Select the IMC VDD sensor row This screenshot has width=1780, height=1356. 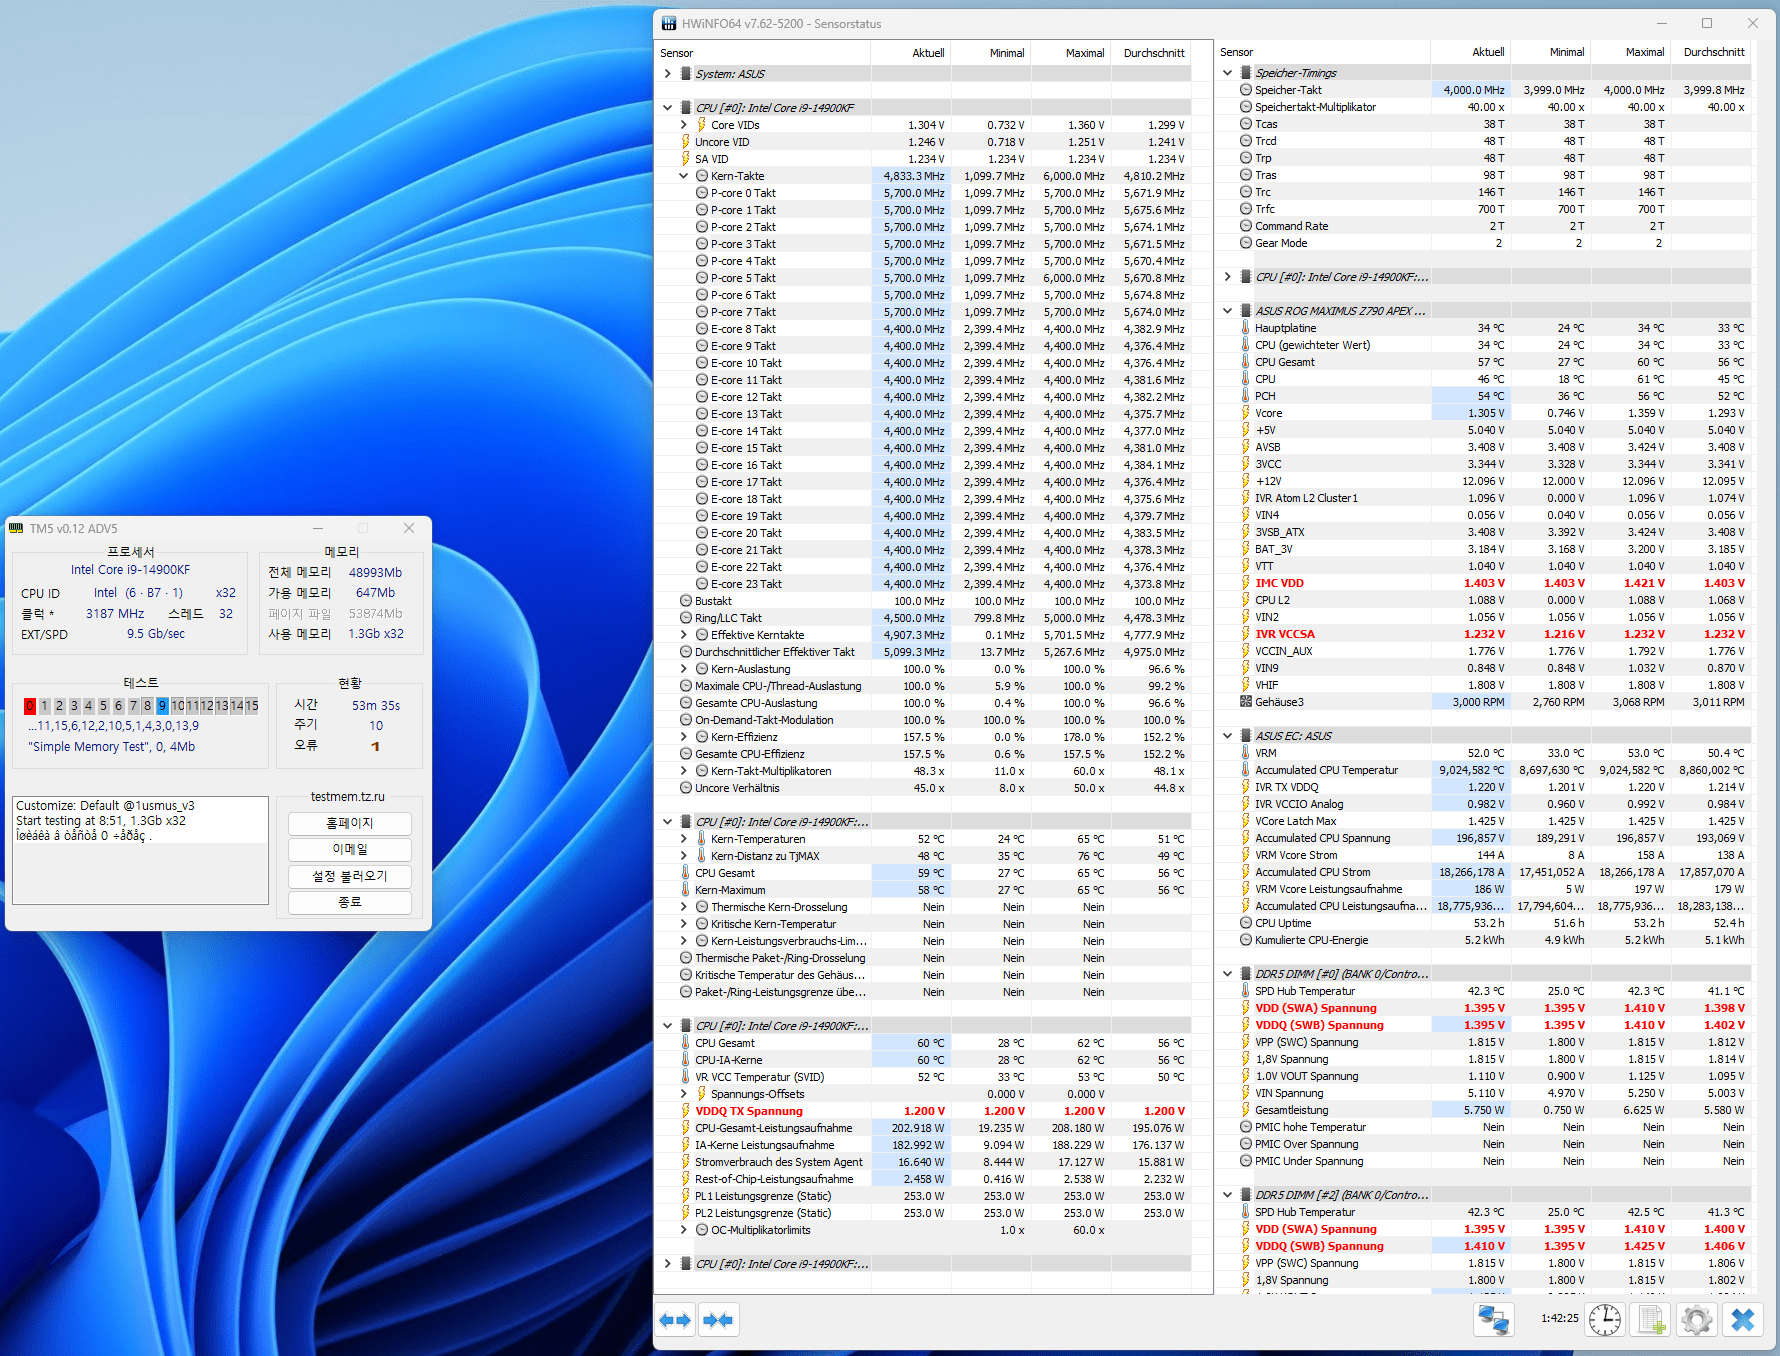(1279, 583)
